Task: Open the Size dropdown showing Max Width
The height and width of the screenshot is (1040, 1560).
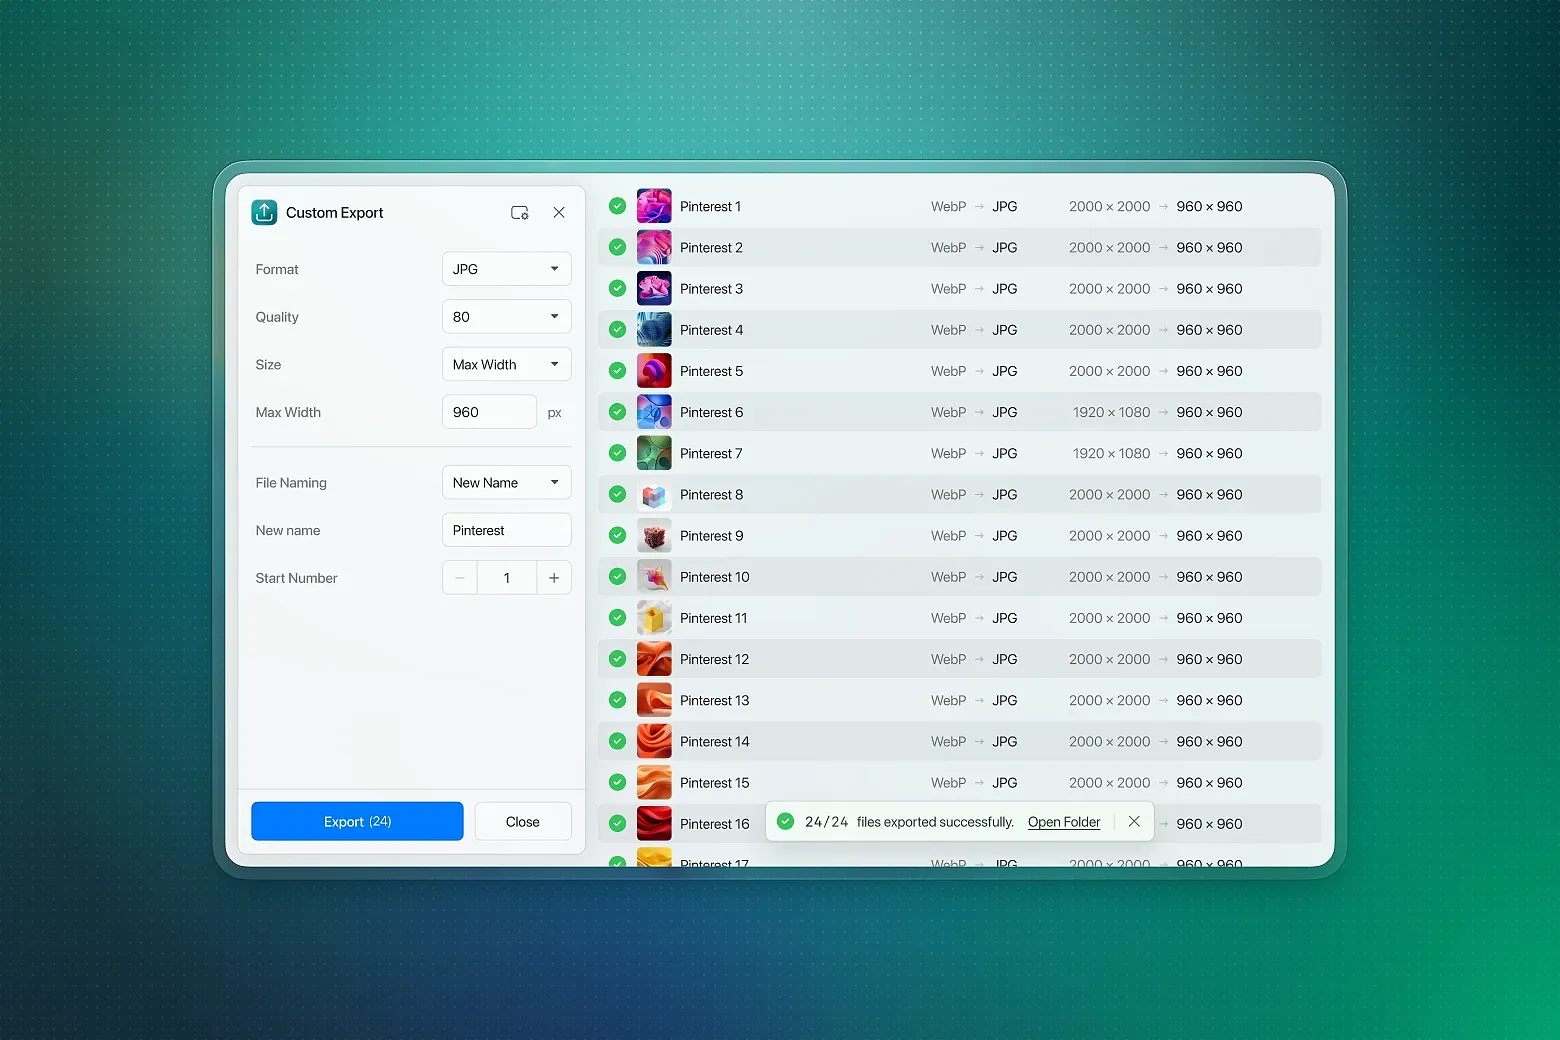Action: (506, 364)
